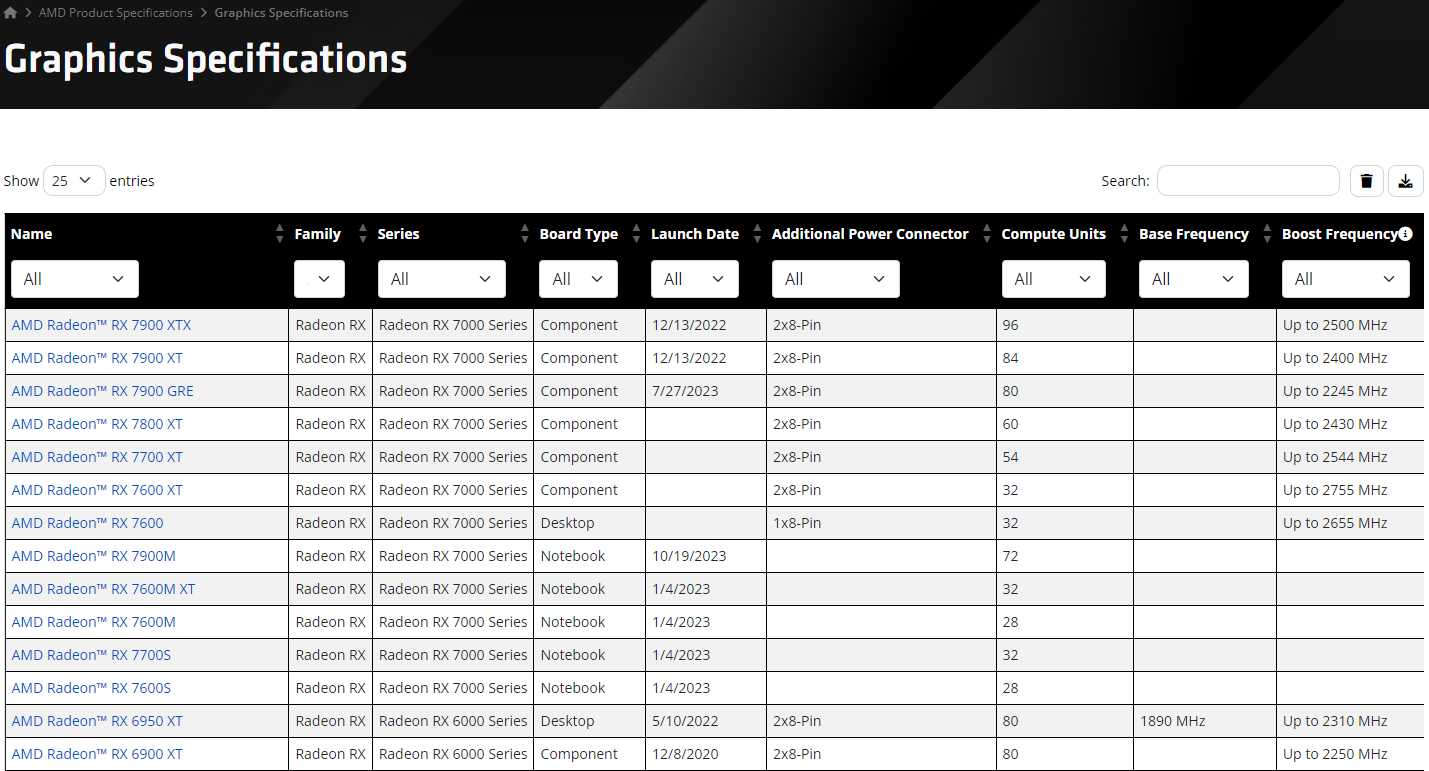Click the Compute Units column header text

coord(1054,234)
